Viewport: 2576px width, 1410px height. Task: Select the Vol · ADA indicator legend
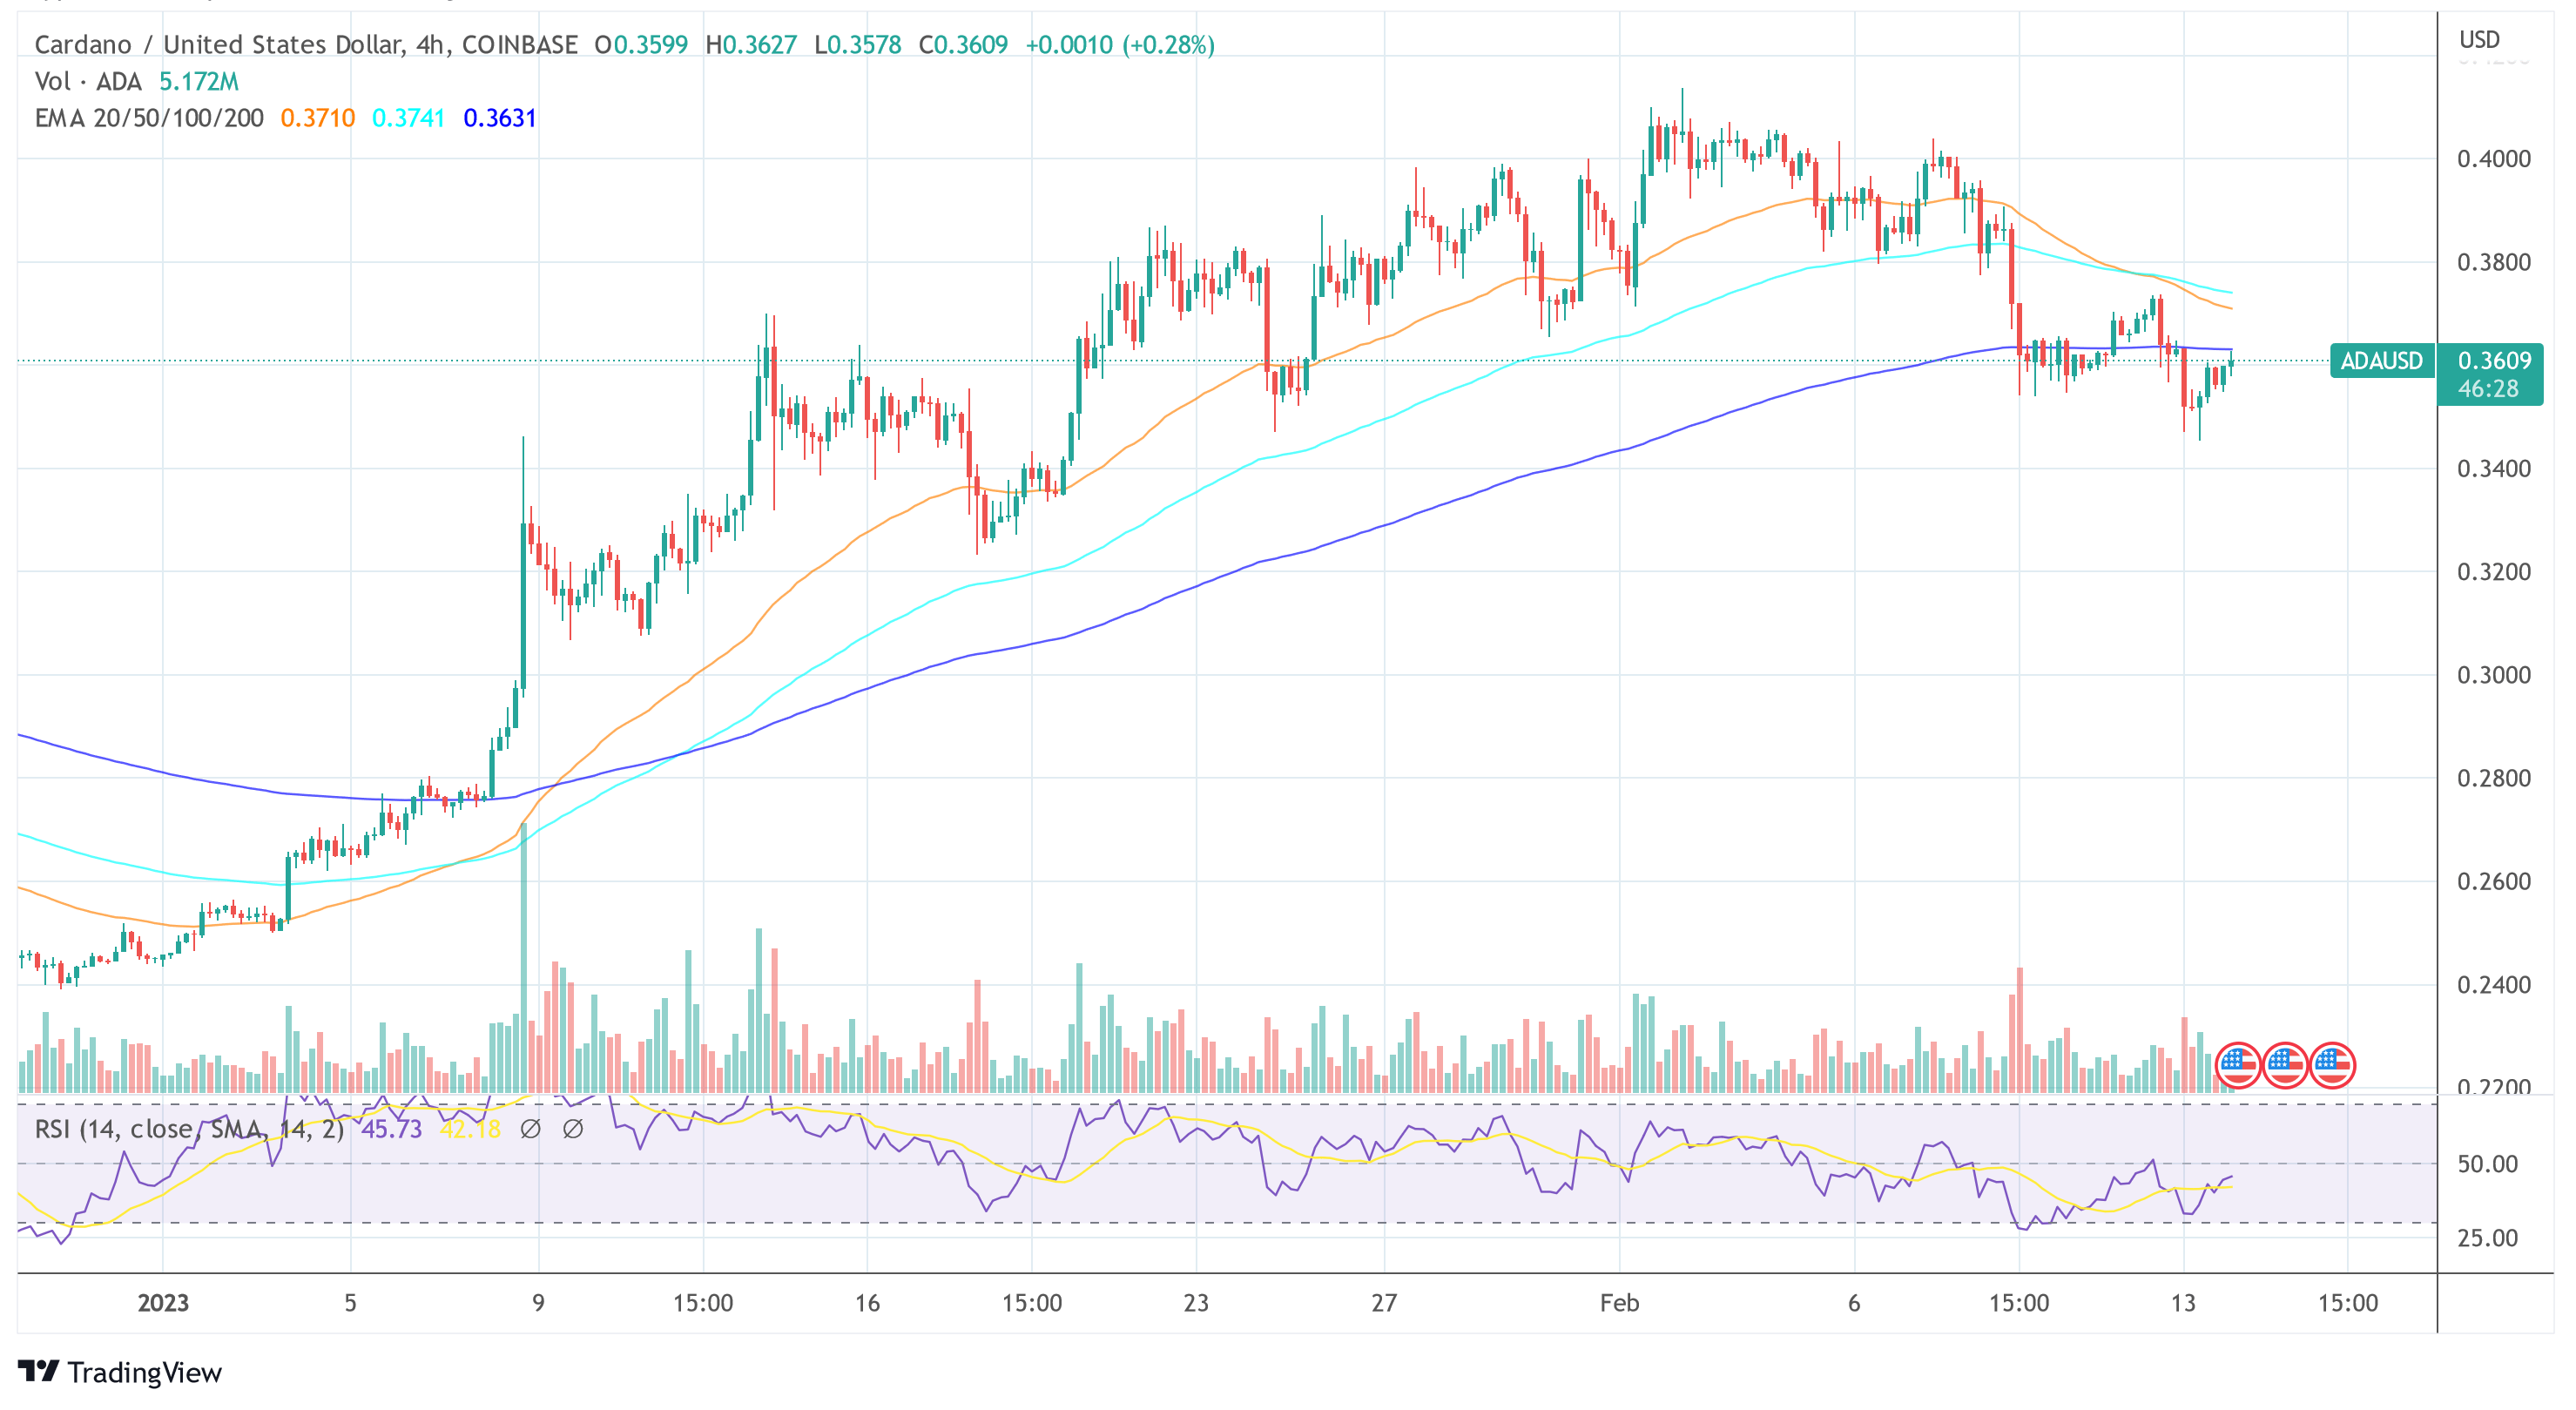pyautogui.click(x=88, y=81)
